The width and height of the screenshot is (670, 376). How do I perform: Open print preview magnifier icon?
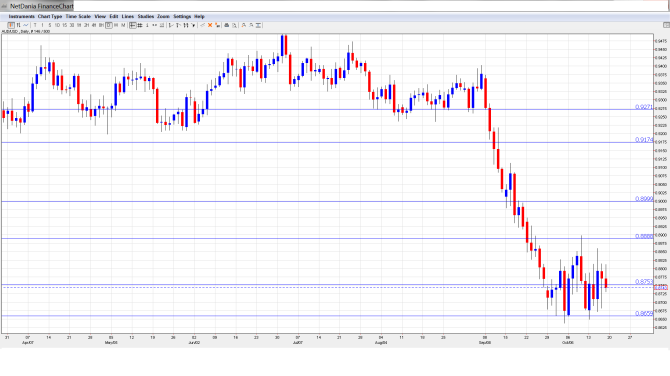tap(235, 25)
